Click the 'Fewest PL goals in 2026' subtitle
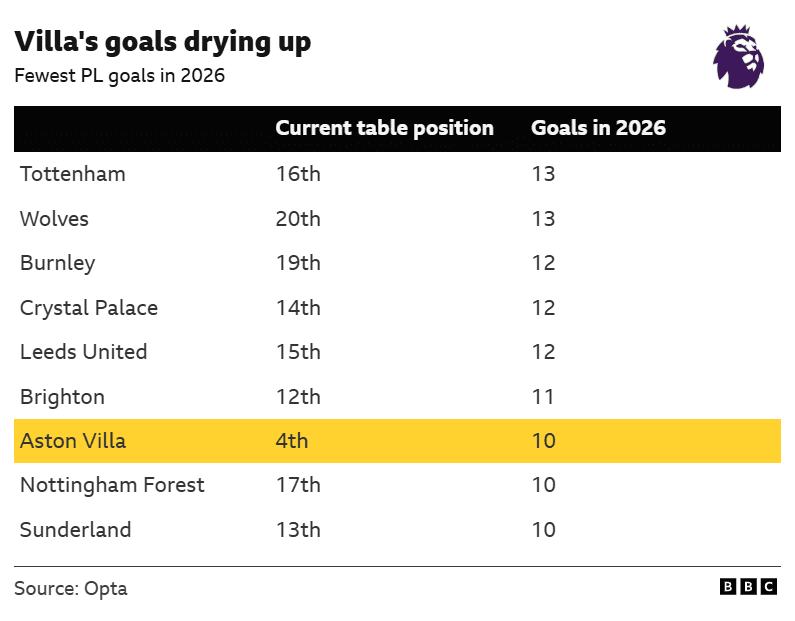 tap(119, 77)
